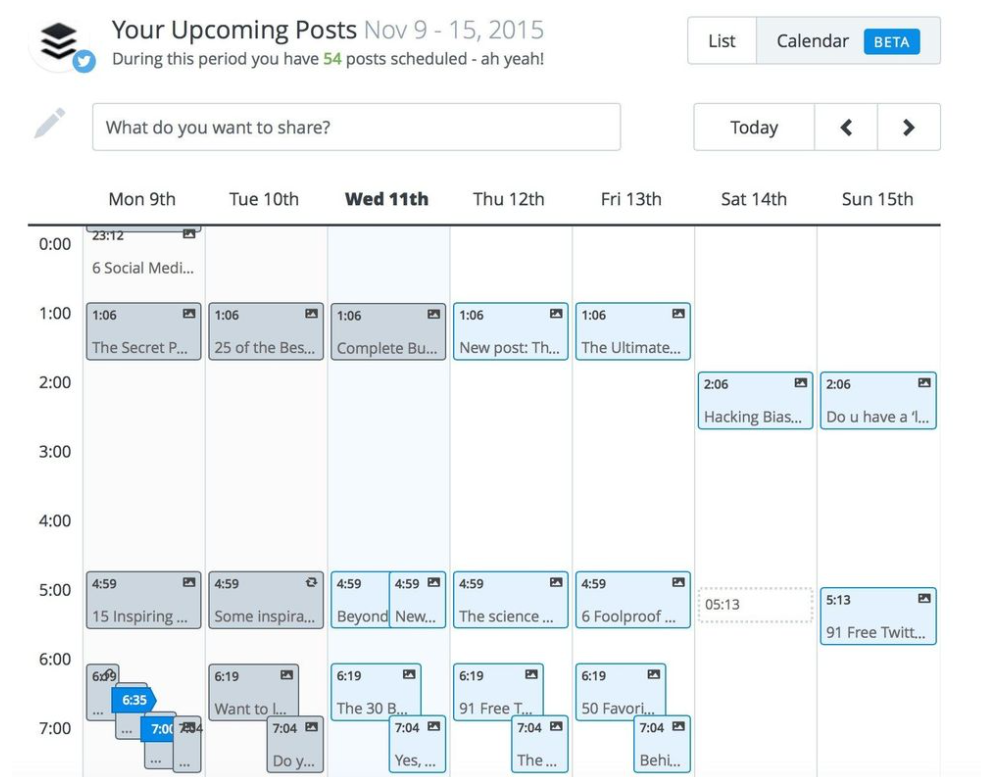
Task: Switch to the List view tab
Action: 722,41
